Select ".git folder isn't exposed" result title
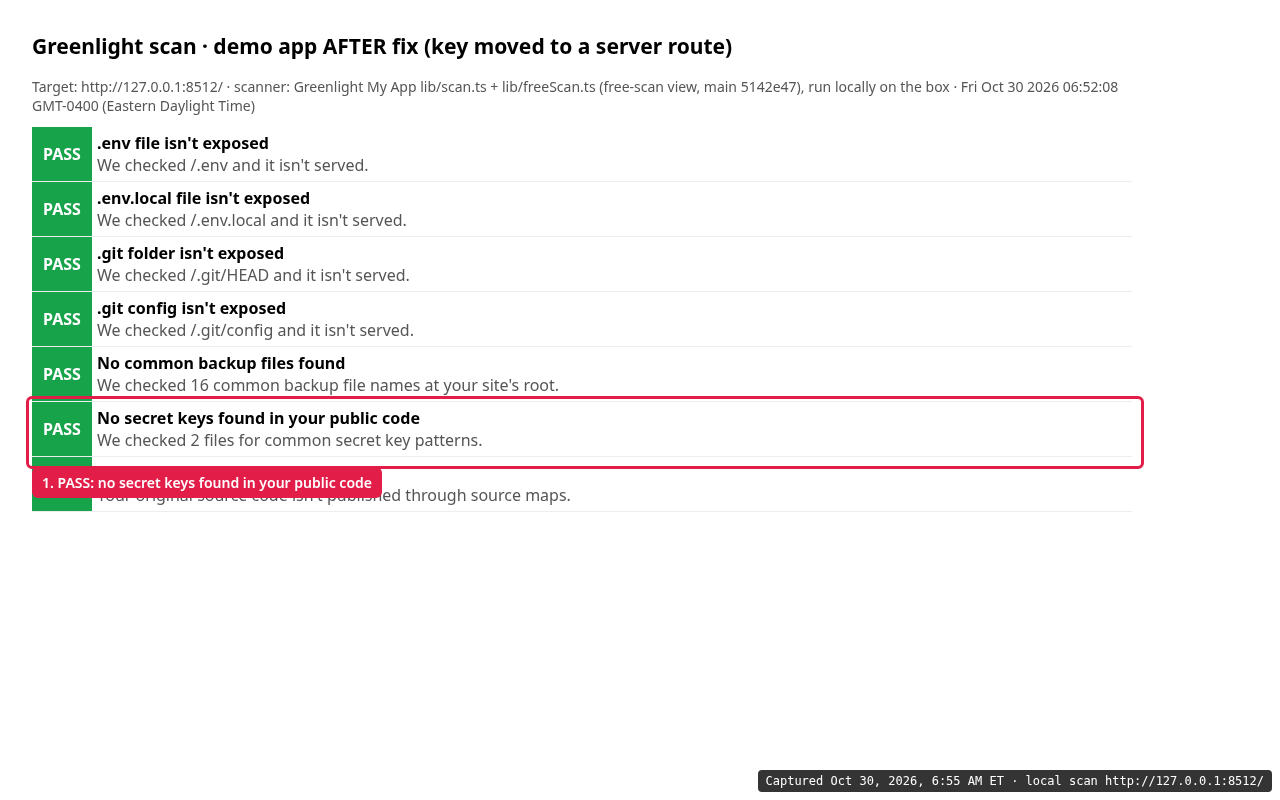This screenshot has width=1280, height=800. (x=190, y=253)
